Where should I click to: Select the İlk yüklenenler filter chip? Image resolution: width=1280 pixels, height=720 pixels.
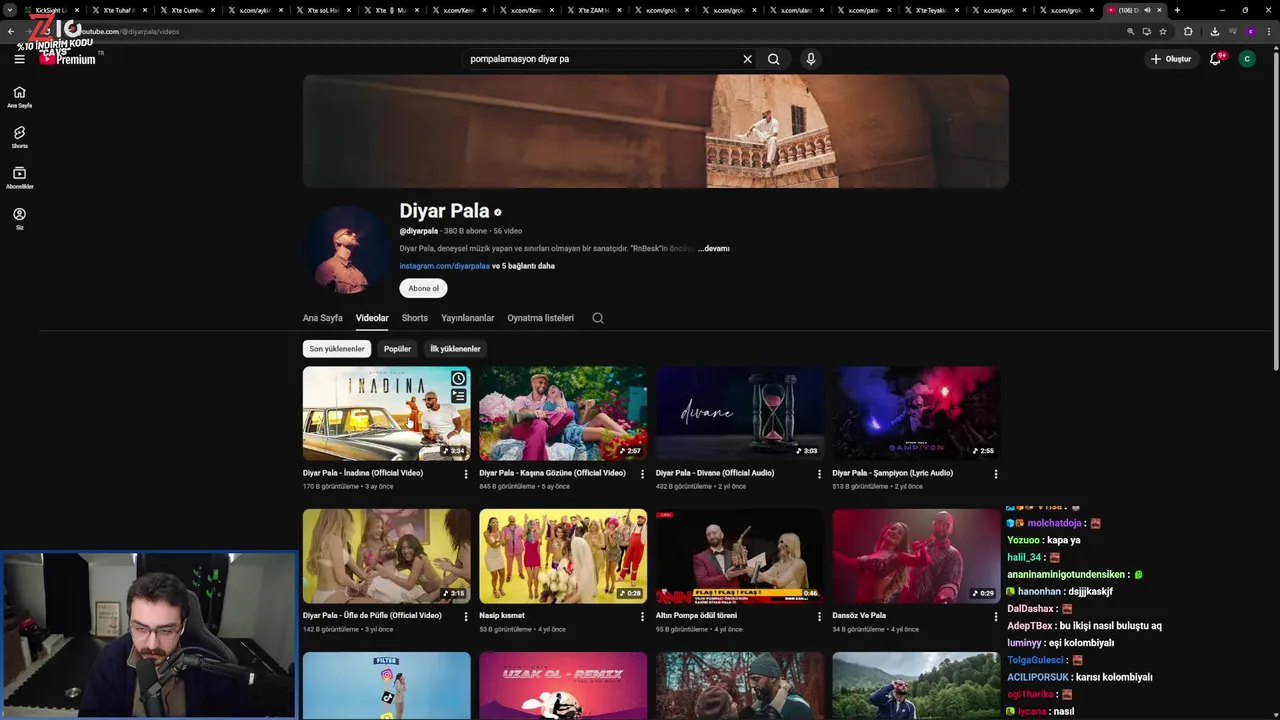(x=455, y=349)
